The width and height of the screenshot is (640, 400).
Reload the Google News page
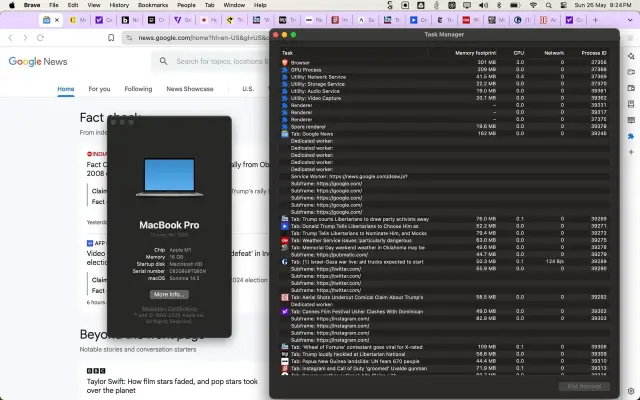coord(40,38)
